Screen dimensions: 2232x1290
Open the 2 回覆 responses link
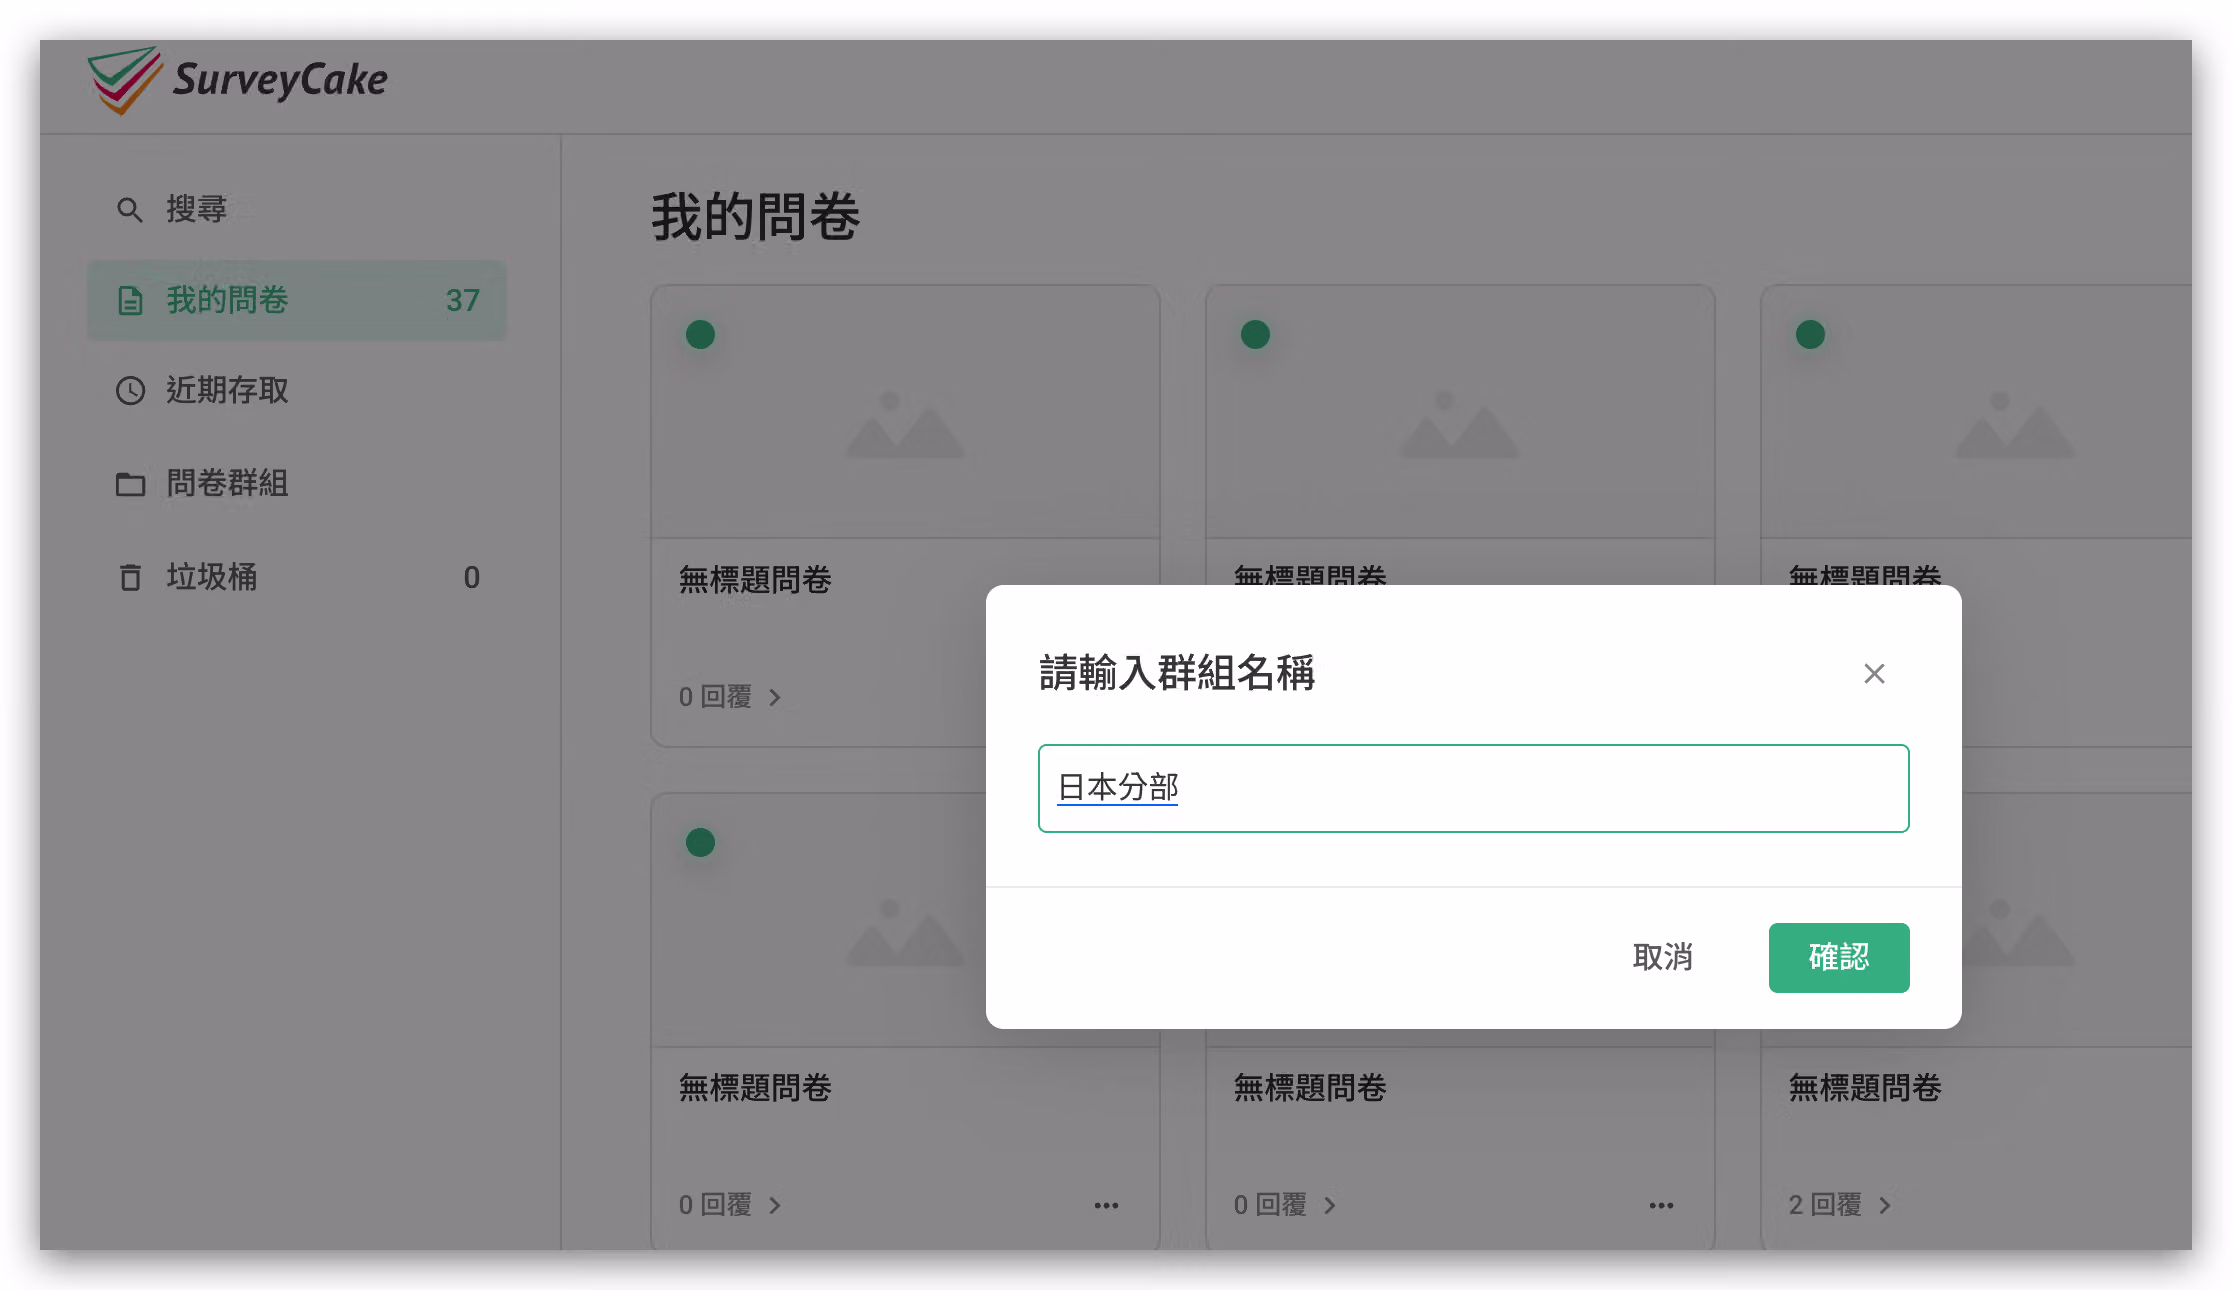(1839, 1205)
